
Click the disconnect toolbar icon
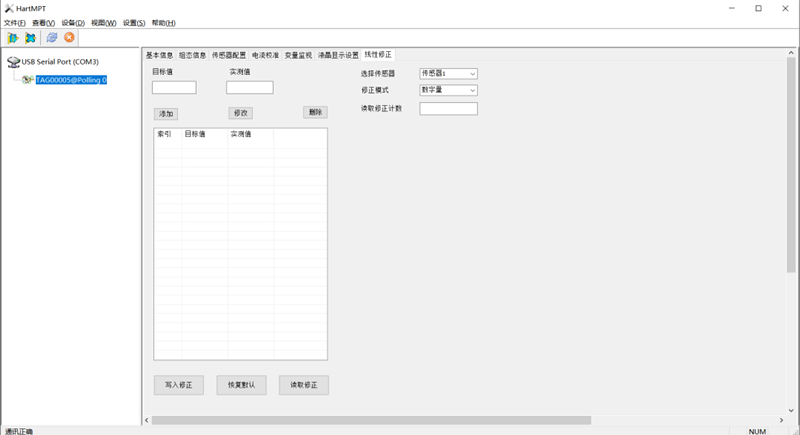pos(31,38)
